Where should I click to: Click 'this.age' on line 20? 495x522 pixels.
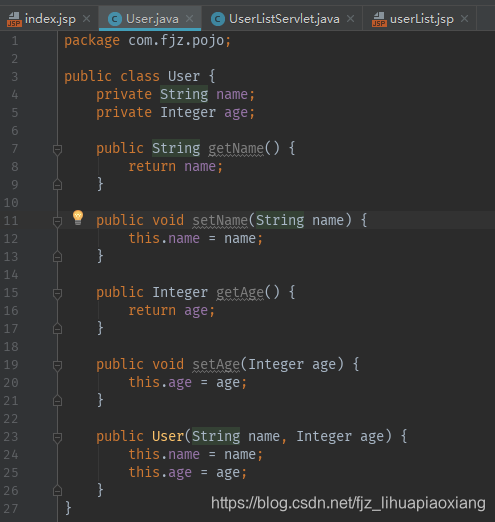(160, 383)
